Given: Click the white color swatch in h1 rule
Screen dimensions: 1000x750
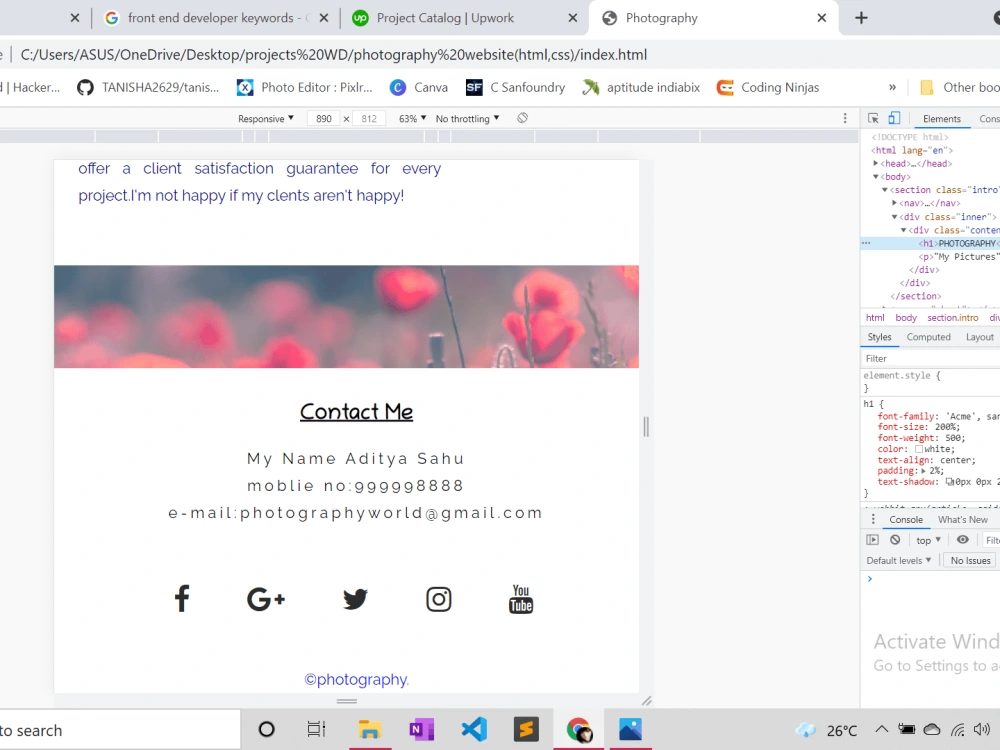Looking at the screenshot, I should pos(919,449).
